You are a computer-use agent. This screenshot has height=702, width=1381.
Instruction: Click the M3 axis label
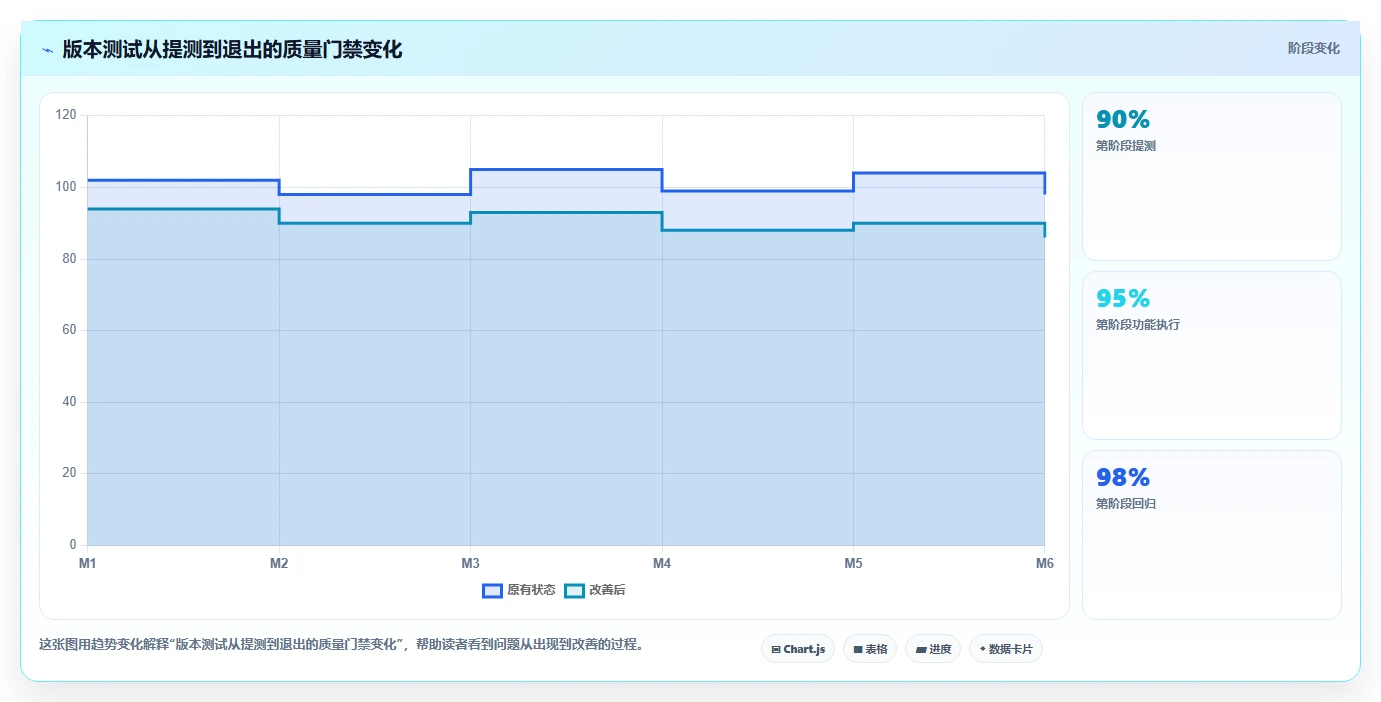[x=470, y=564]
